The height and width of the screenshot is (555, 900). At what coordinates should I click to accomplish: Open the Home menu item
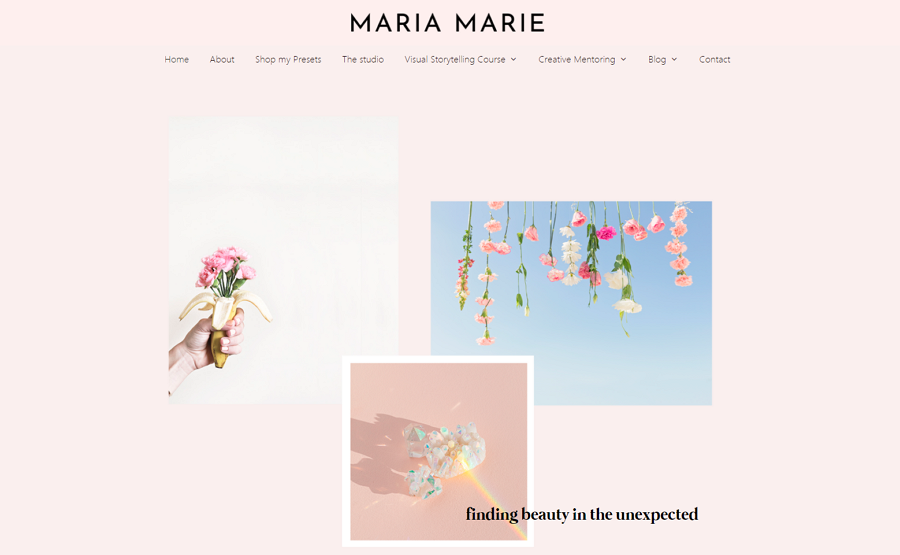click(176, 59)
